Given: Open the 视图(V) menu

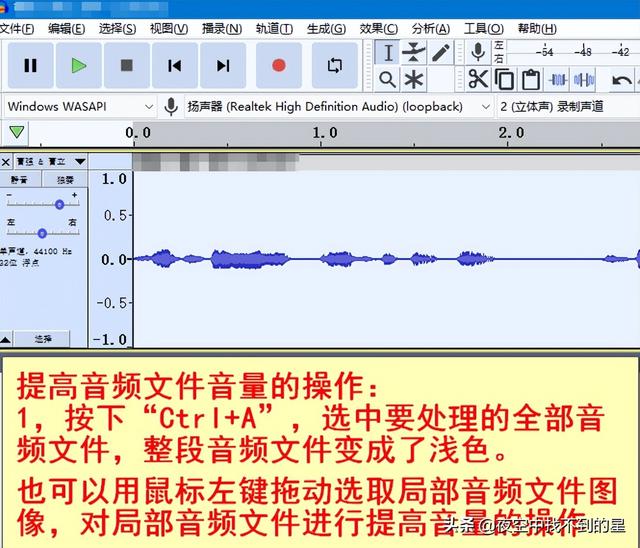Looking at the screenshot, I should pyautogui.click(x=169, y=29).
